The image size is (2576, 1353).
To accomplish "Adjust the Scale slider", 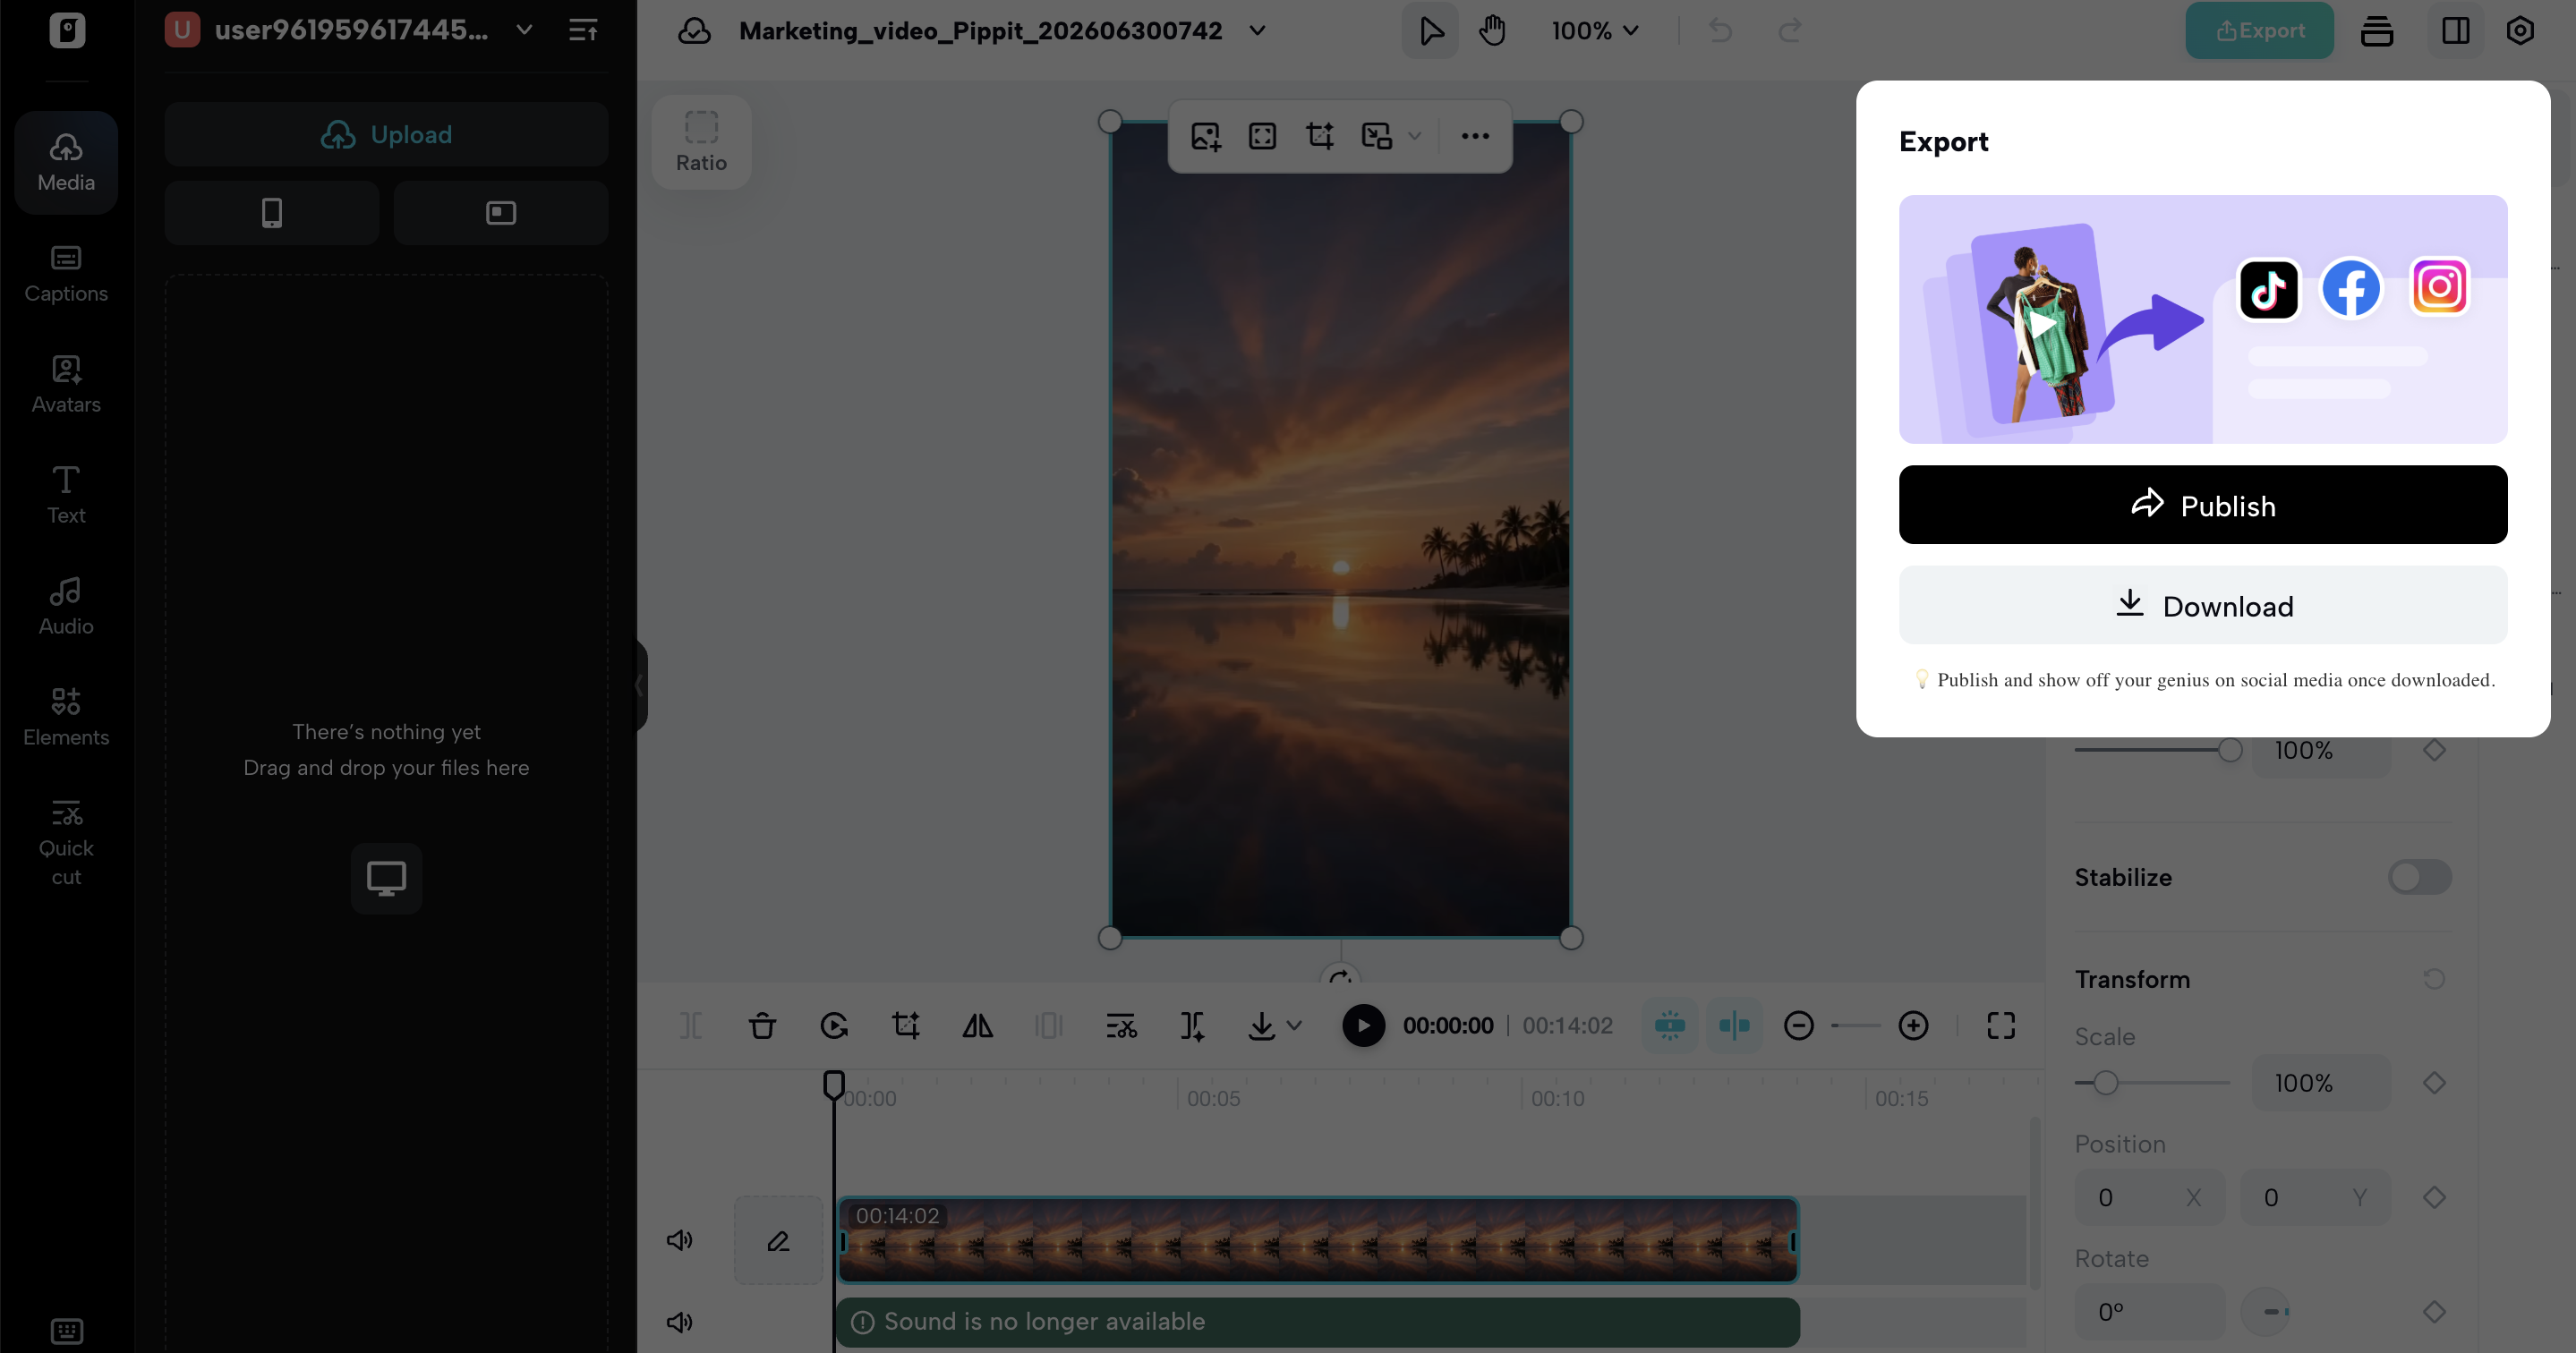I will point(2152,1083).
